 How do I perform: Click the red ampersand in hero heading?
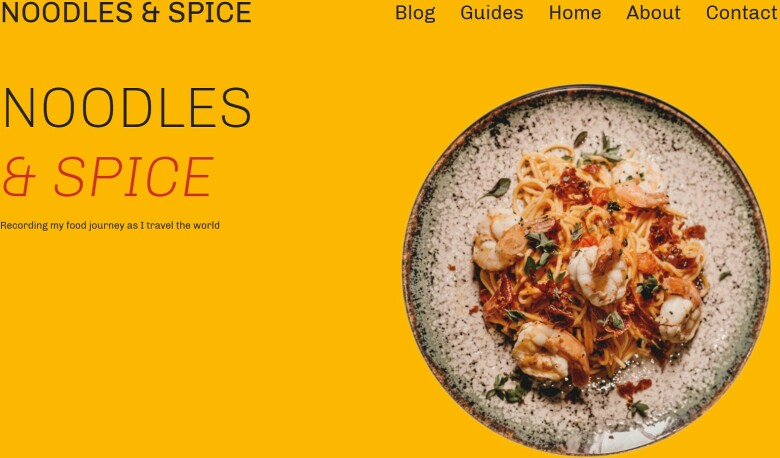[x=19, y=177]
